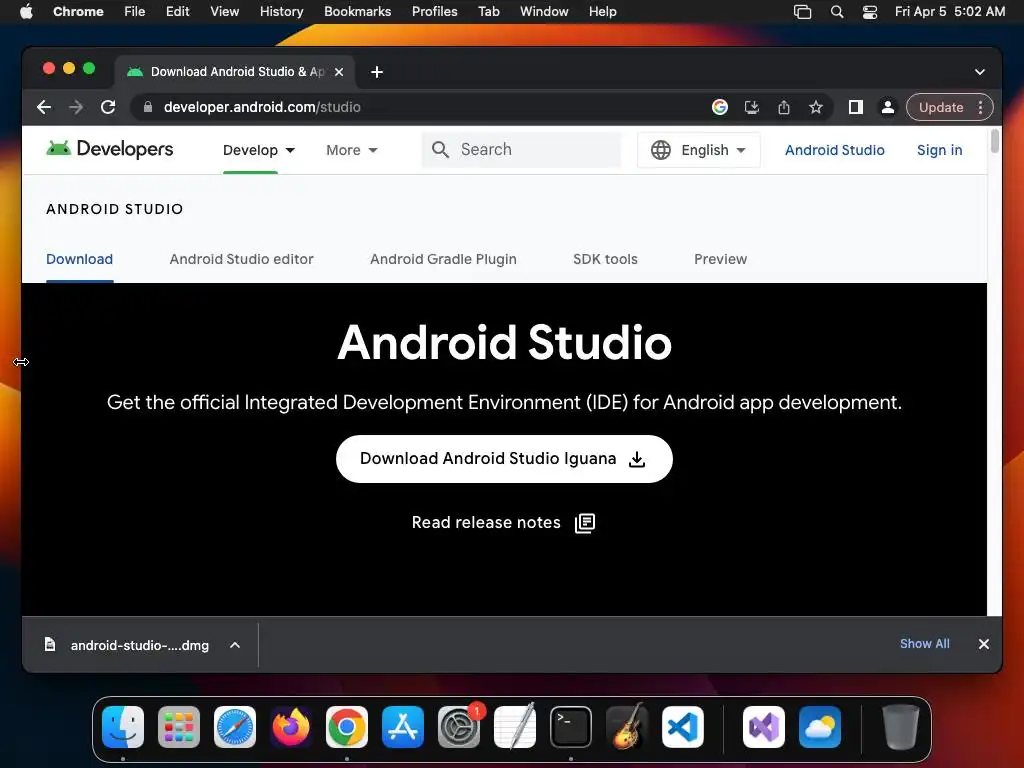The image size is (1024, 768).
Task: Click the page vertical scrollbar
Action: [995, 141]
